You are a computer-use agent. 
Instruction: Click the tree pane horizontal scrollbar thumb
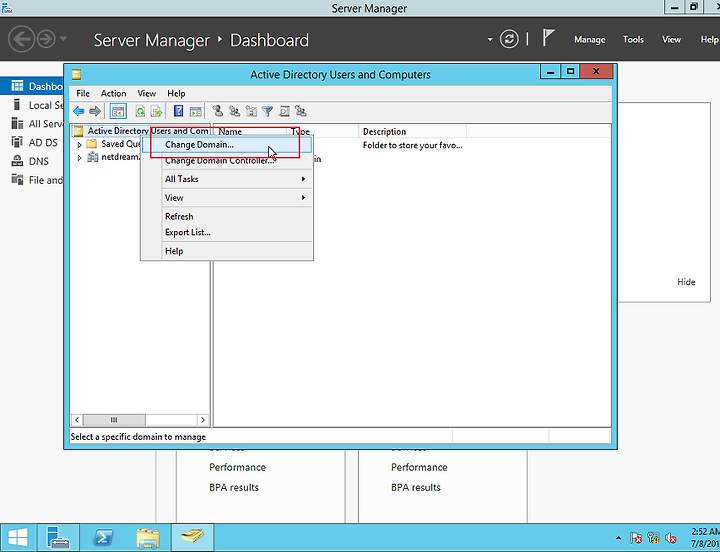(114, 420)
